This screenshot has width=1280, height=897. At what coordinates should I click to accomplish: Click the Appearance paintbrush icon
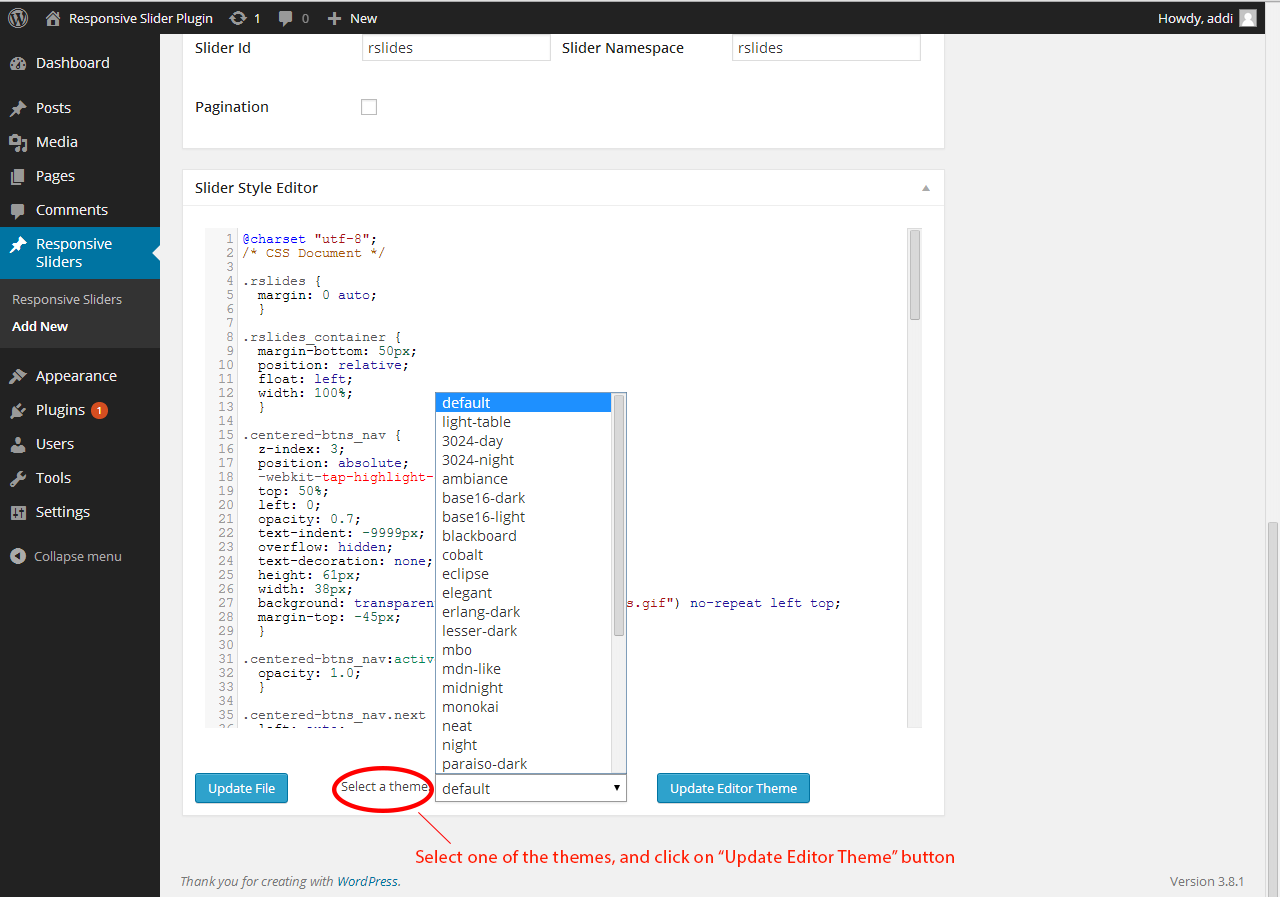click(18, 376)
